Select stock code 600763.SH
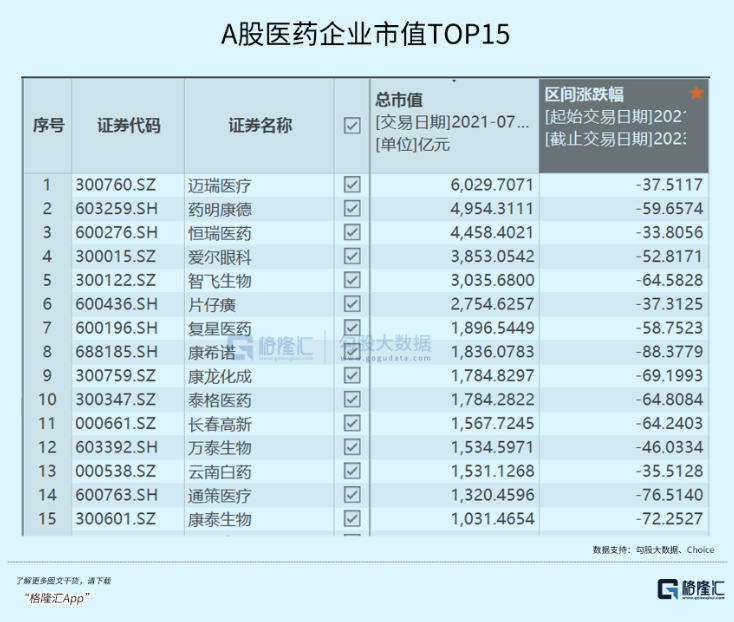 pyautogui.click(x=117, y=495)
